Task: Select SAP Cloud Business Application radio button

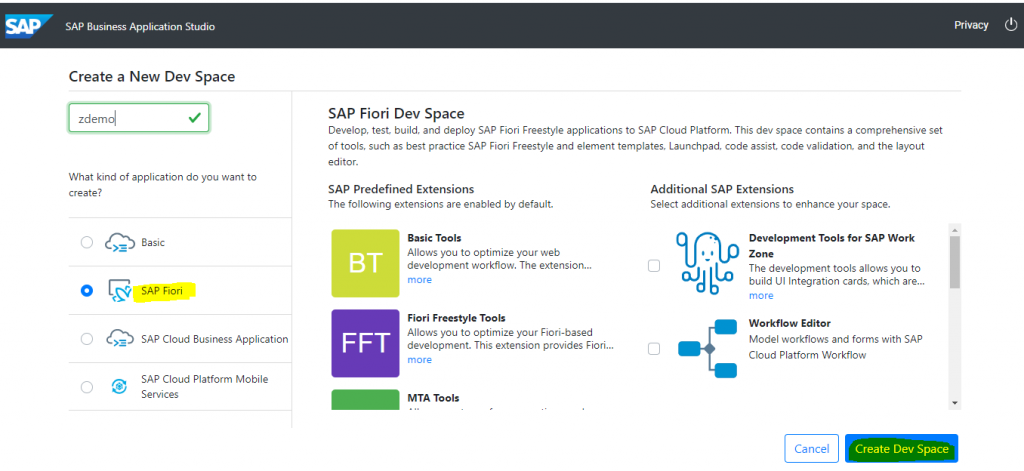Action: point(87,339)
